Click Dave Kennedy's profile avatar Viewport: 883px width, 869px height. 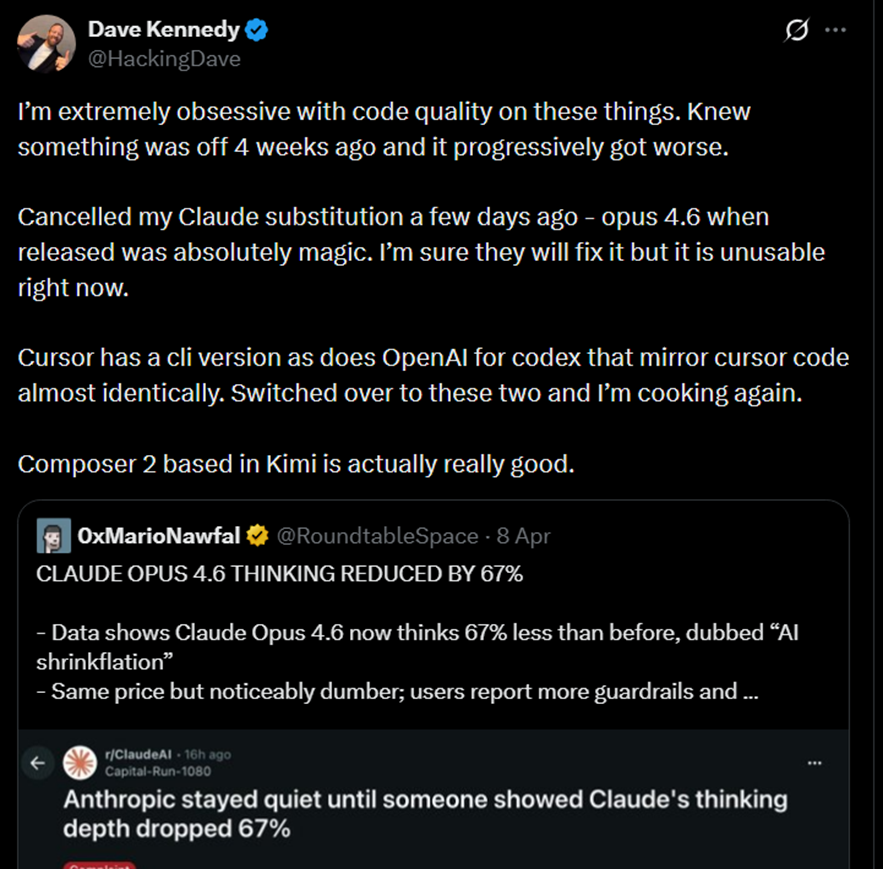(x=44, y=43)
